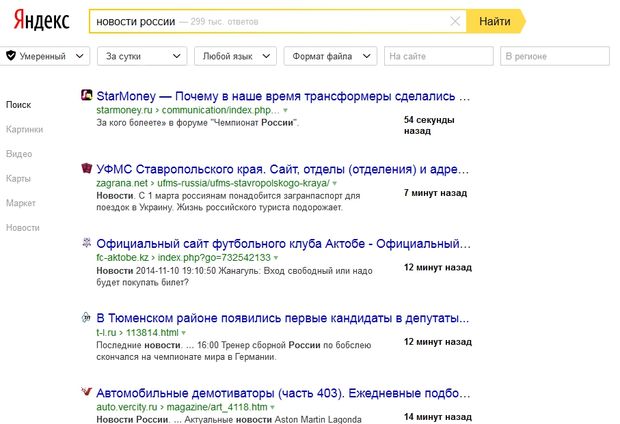Switch to the Новости tab

23,227
